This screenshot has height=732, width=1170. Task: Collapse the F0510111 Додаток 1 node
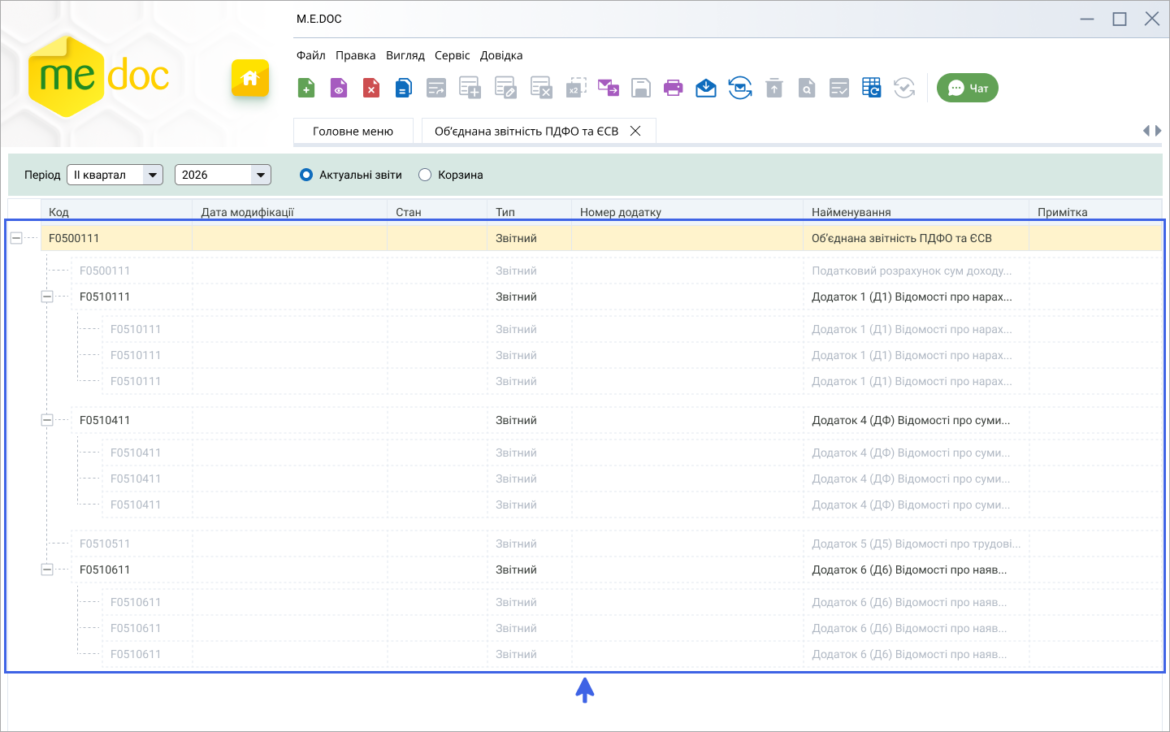tap(47, 296)
